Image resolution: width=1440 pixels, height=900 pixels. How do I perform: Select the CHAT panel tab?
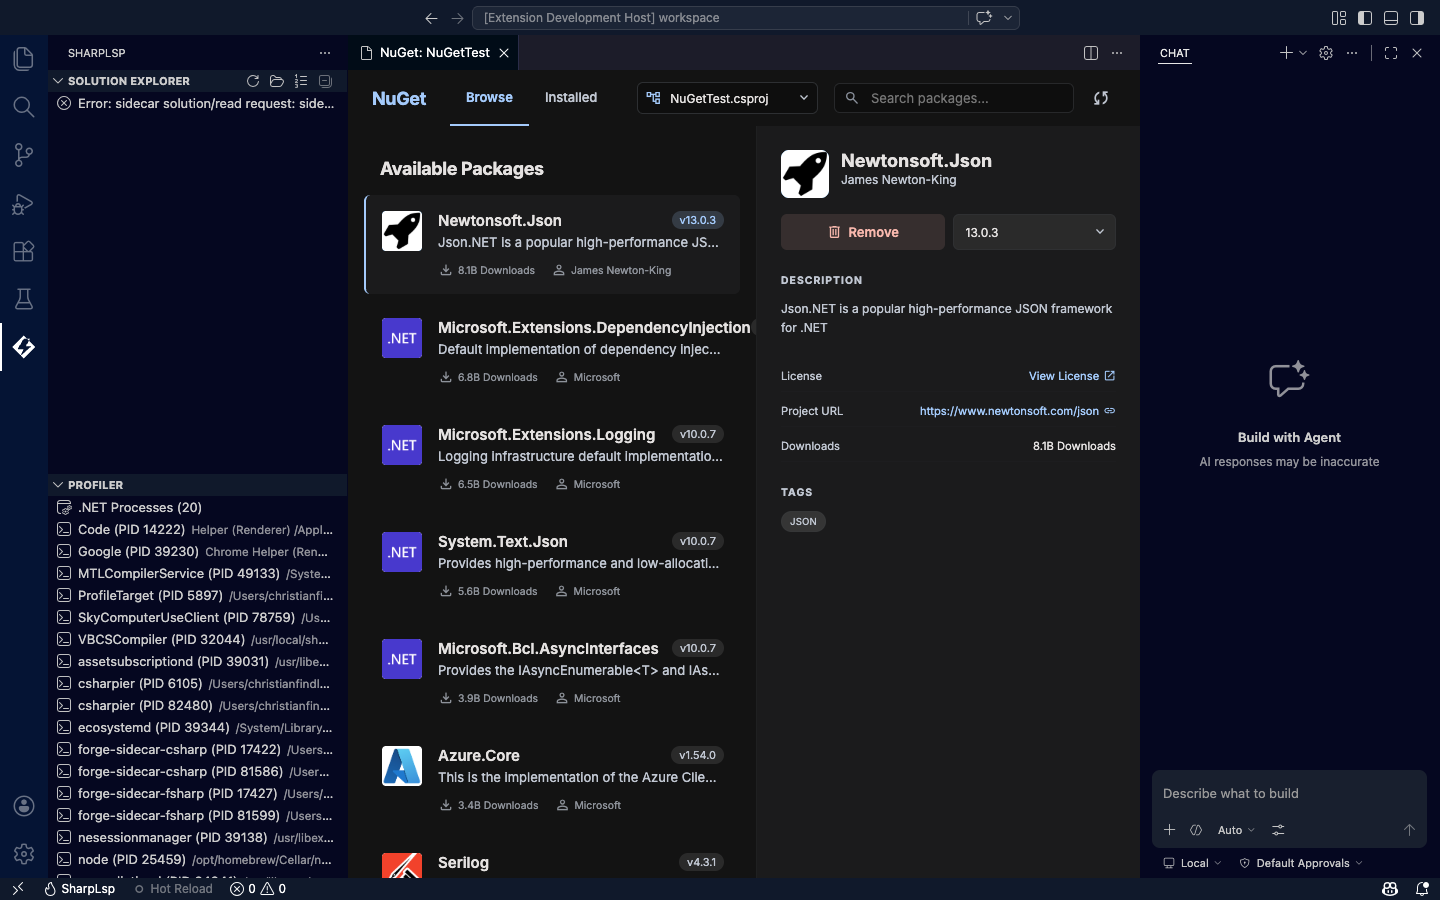coord(1175,53)
